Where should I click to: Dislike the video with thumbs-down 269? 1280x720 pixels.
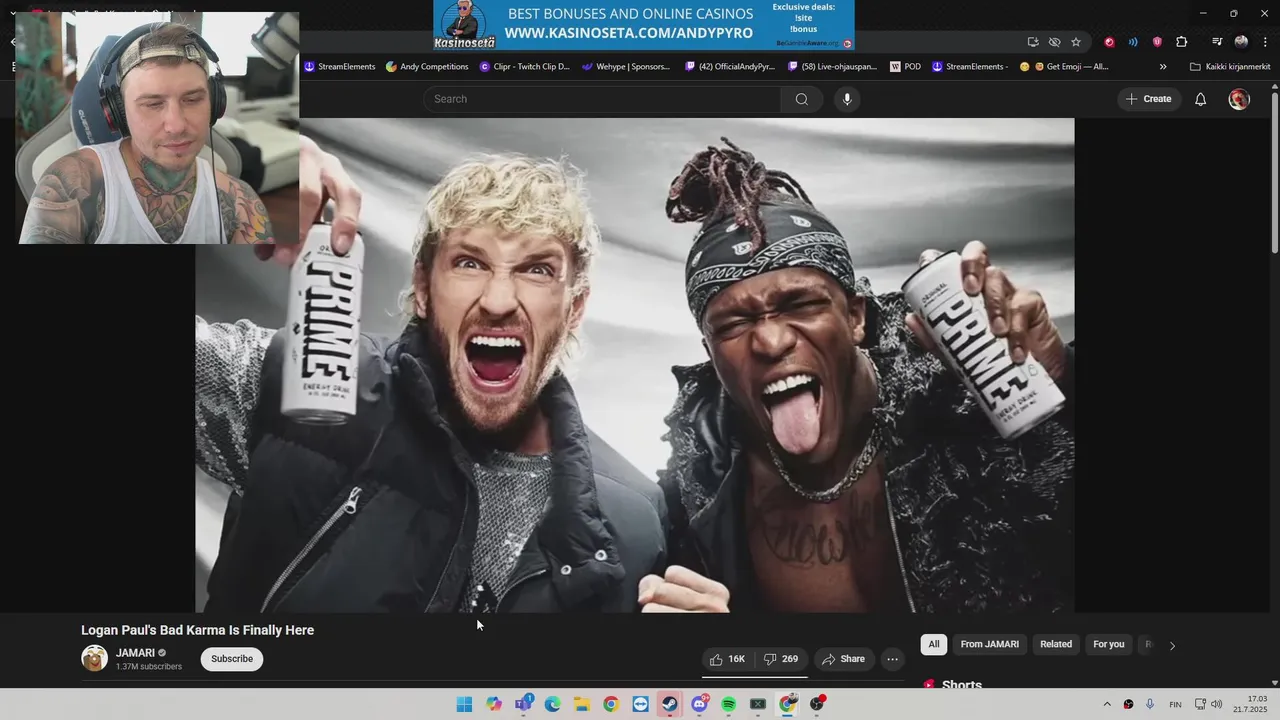781,659
